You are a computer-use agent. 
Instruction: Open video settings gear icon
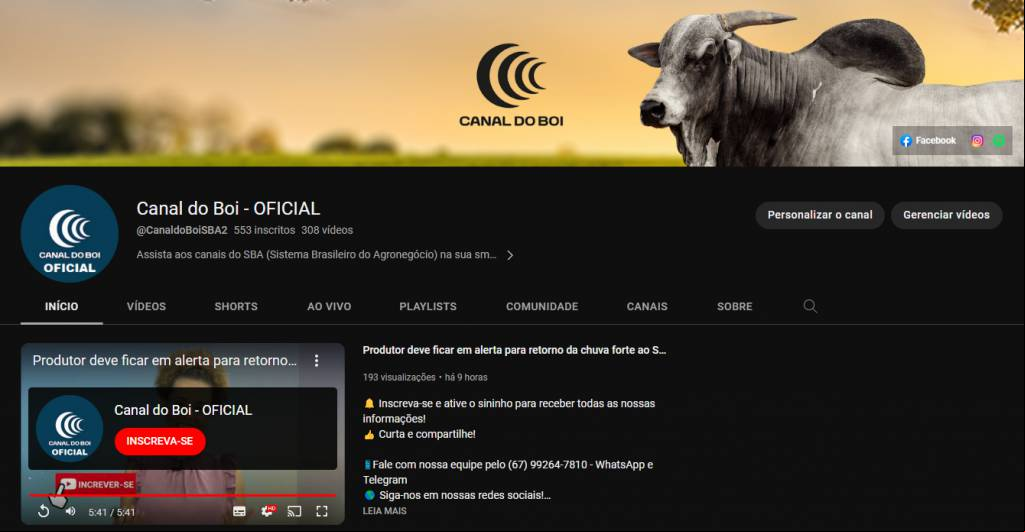[x=267, y=511]
